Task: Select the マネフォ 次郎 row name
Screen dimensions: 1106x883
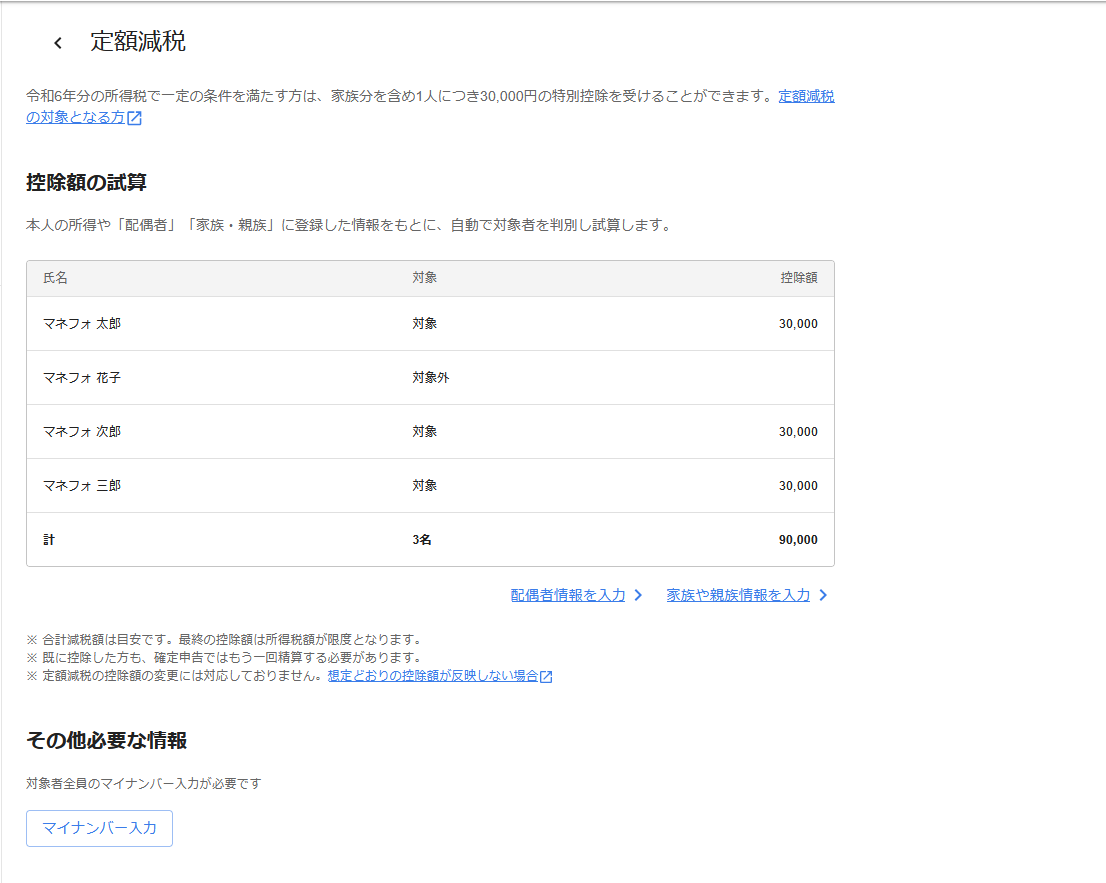Action: pyautogui.click(x=82, y=432)
